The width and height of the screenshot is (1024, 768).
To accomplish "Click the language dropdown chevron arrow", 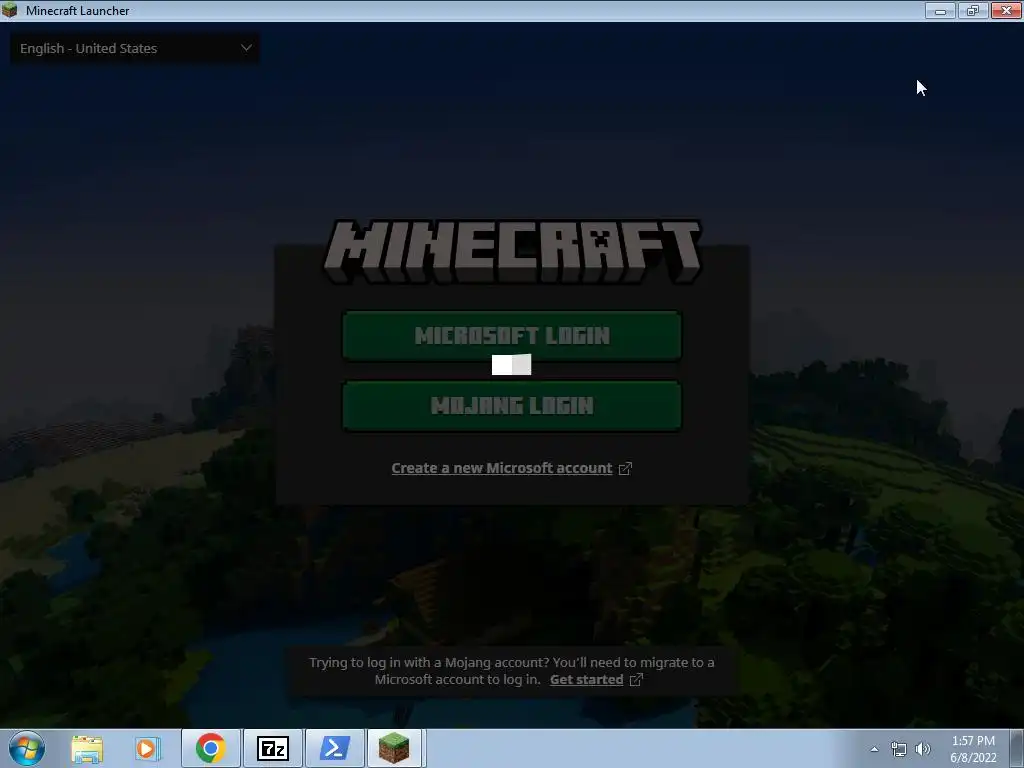I will (246, 48).
